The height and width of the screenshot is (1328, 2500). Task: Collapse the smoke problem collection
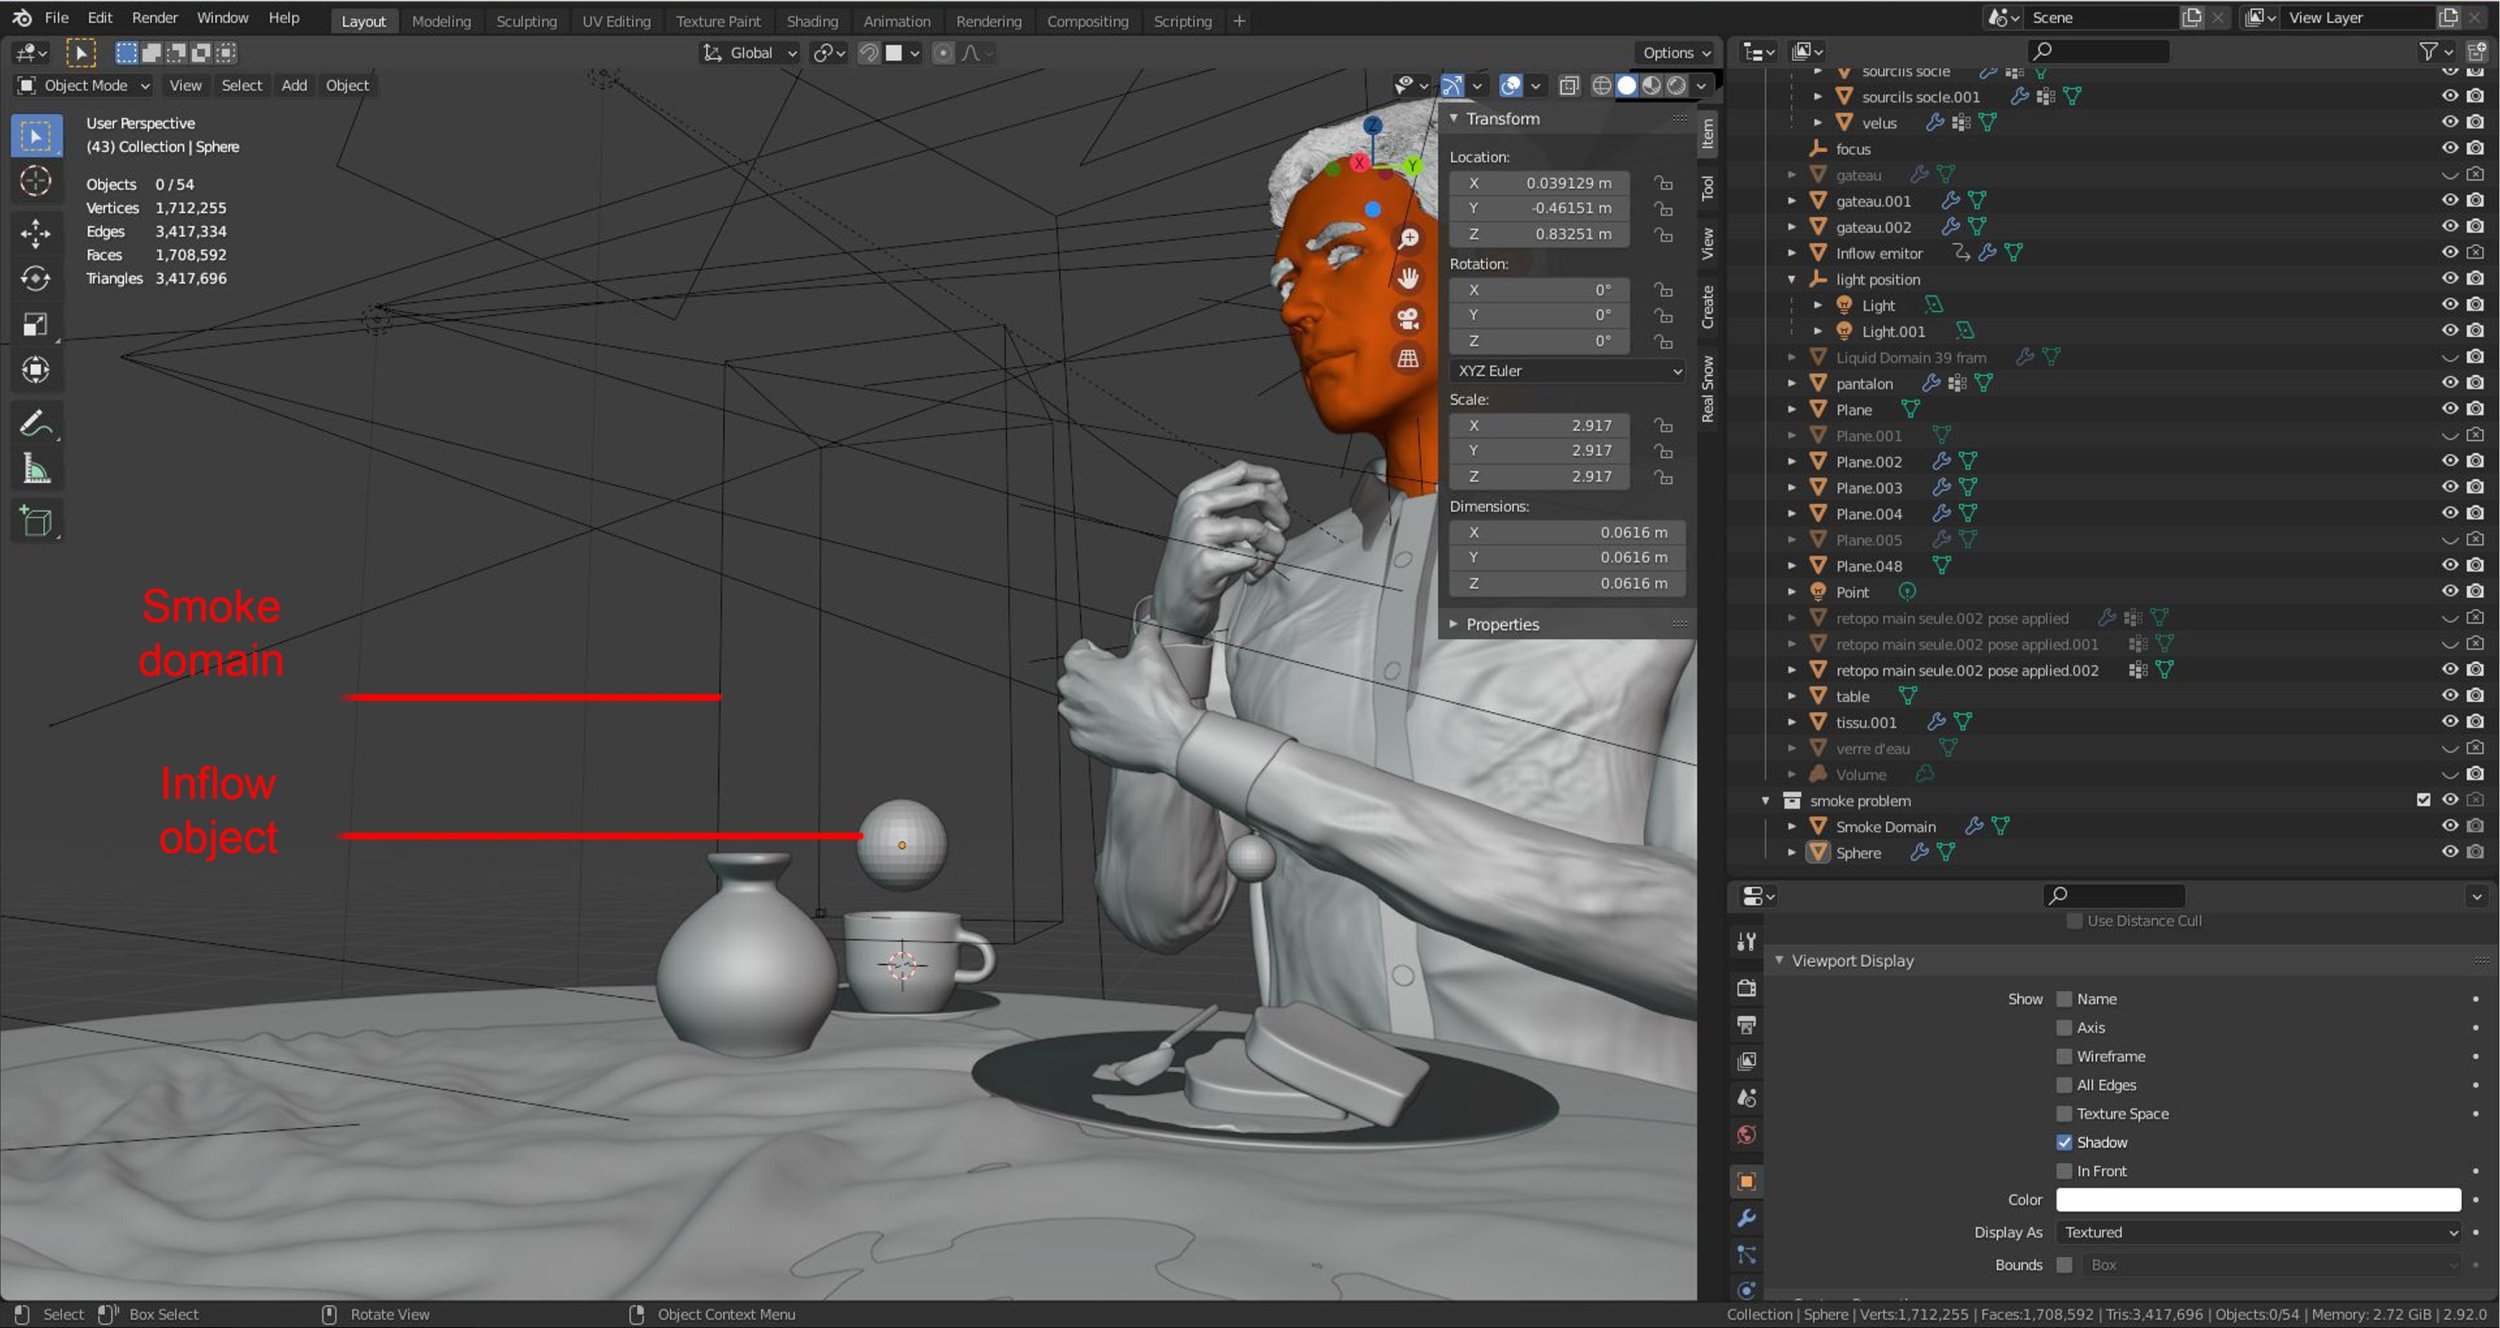1765,801
